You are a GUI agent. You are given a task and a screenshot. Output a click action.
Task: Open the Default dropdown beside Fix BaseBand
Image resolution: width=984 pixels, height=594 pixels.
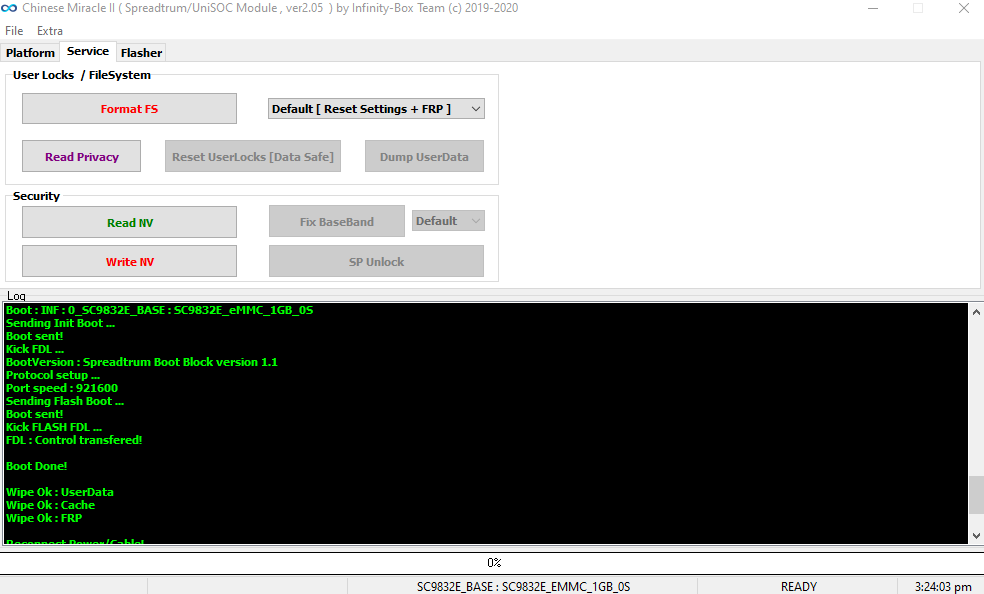pyautogui.click(x=448, y=221)
